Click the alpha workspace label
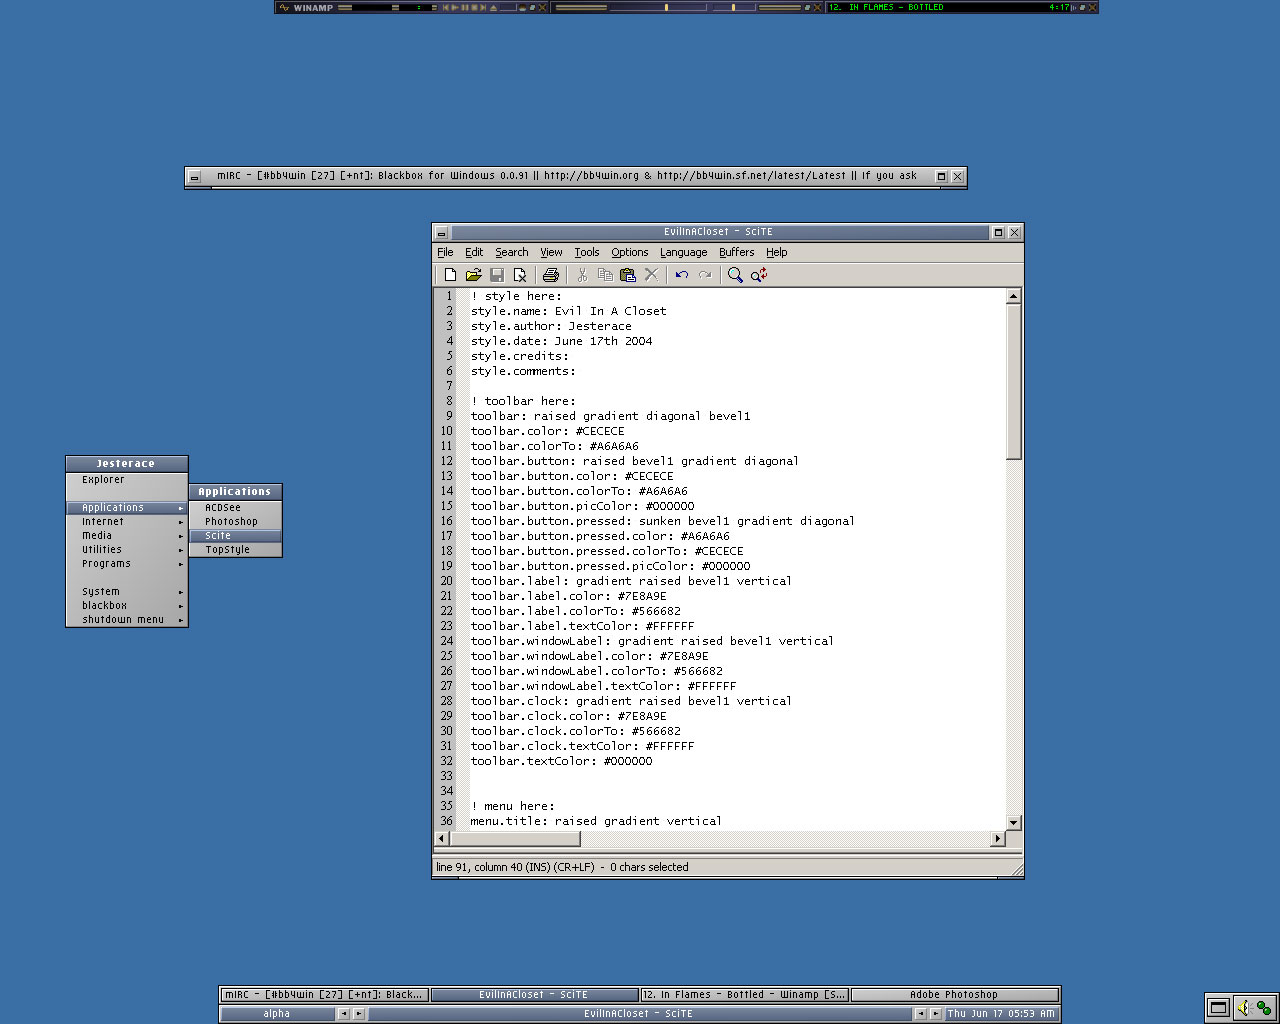 pos(277,1014)
